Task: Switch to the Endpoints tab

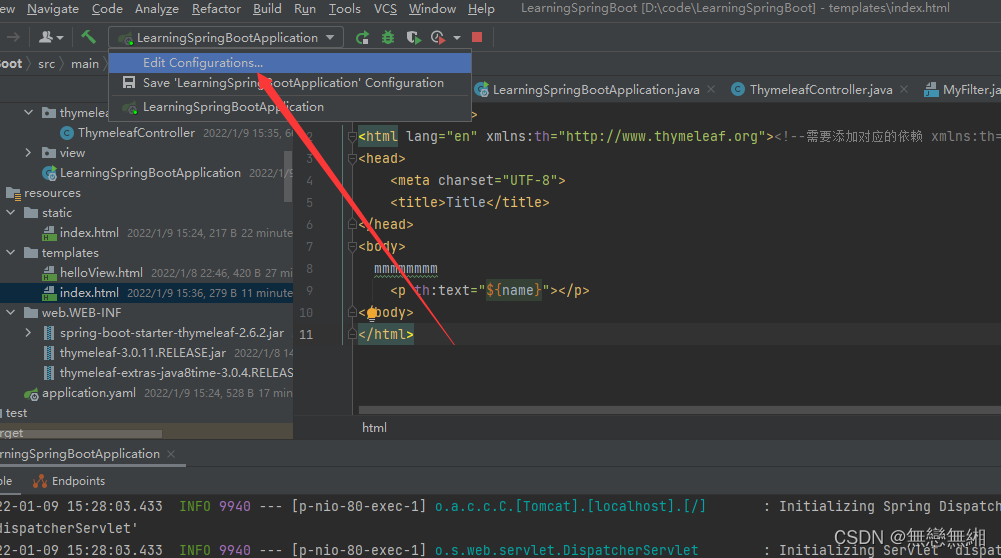Action: tap(69, 481)
